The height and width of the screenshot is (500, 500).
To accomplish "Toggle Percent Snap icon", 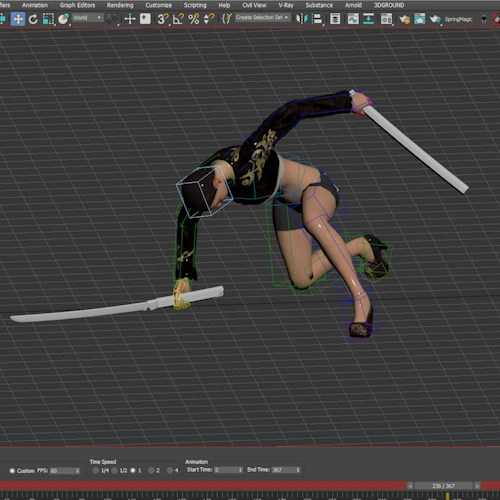I will pyautogui.click(x=194, y=19).
